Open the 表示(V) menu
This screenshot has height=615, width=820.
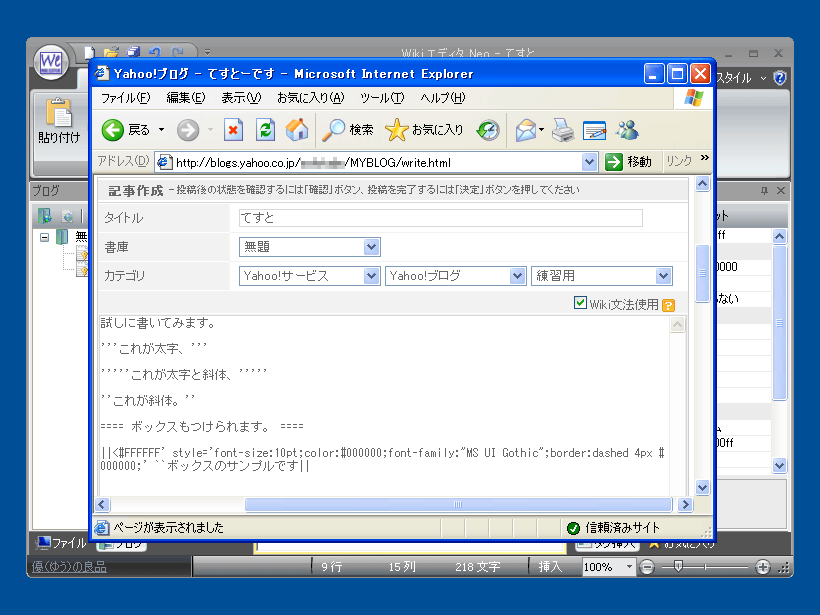[x=241, y=98]
